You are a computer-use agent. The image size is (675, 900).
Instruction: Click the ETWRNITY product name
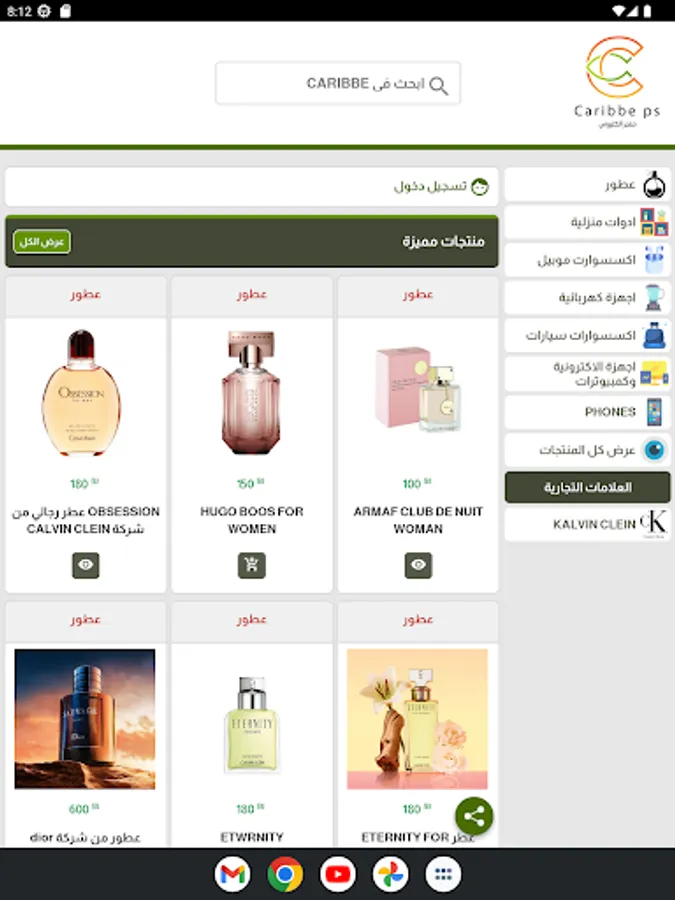(251, 837)
